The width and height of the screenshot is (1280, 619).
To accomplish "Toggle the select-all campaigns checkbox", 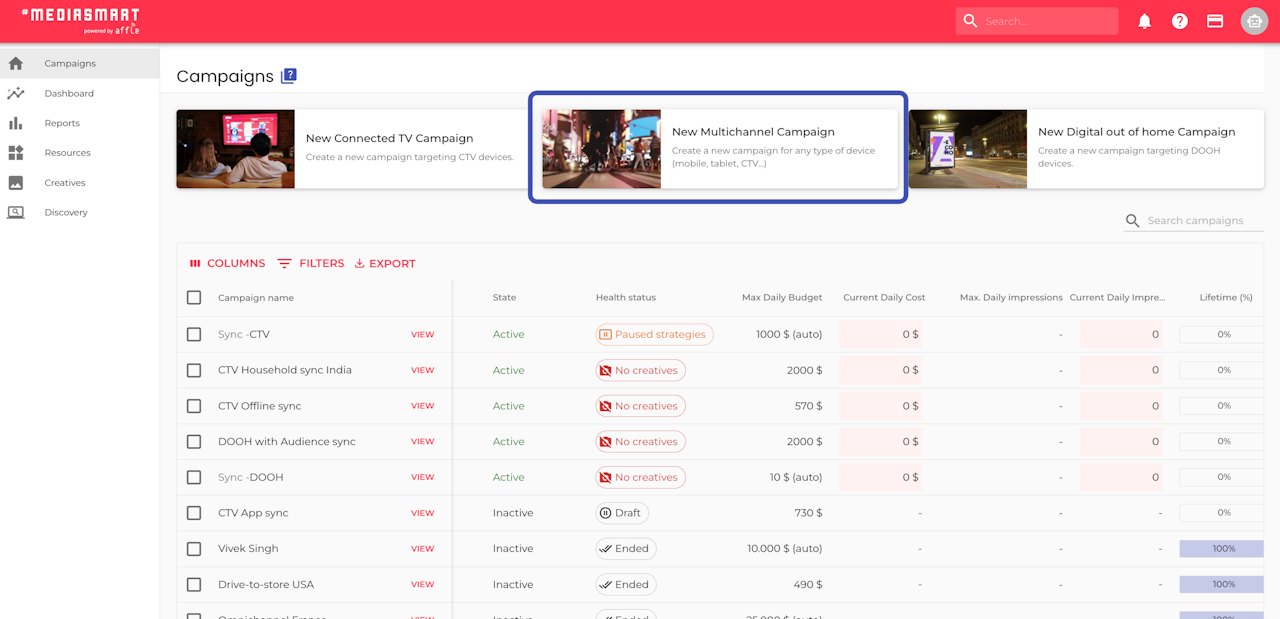I will [194, 297].
